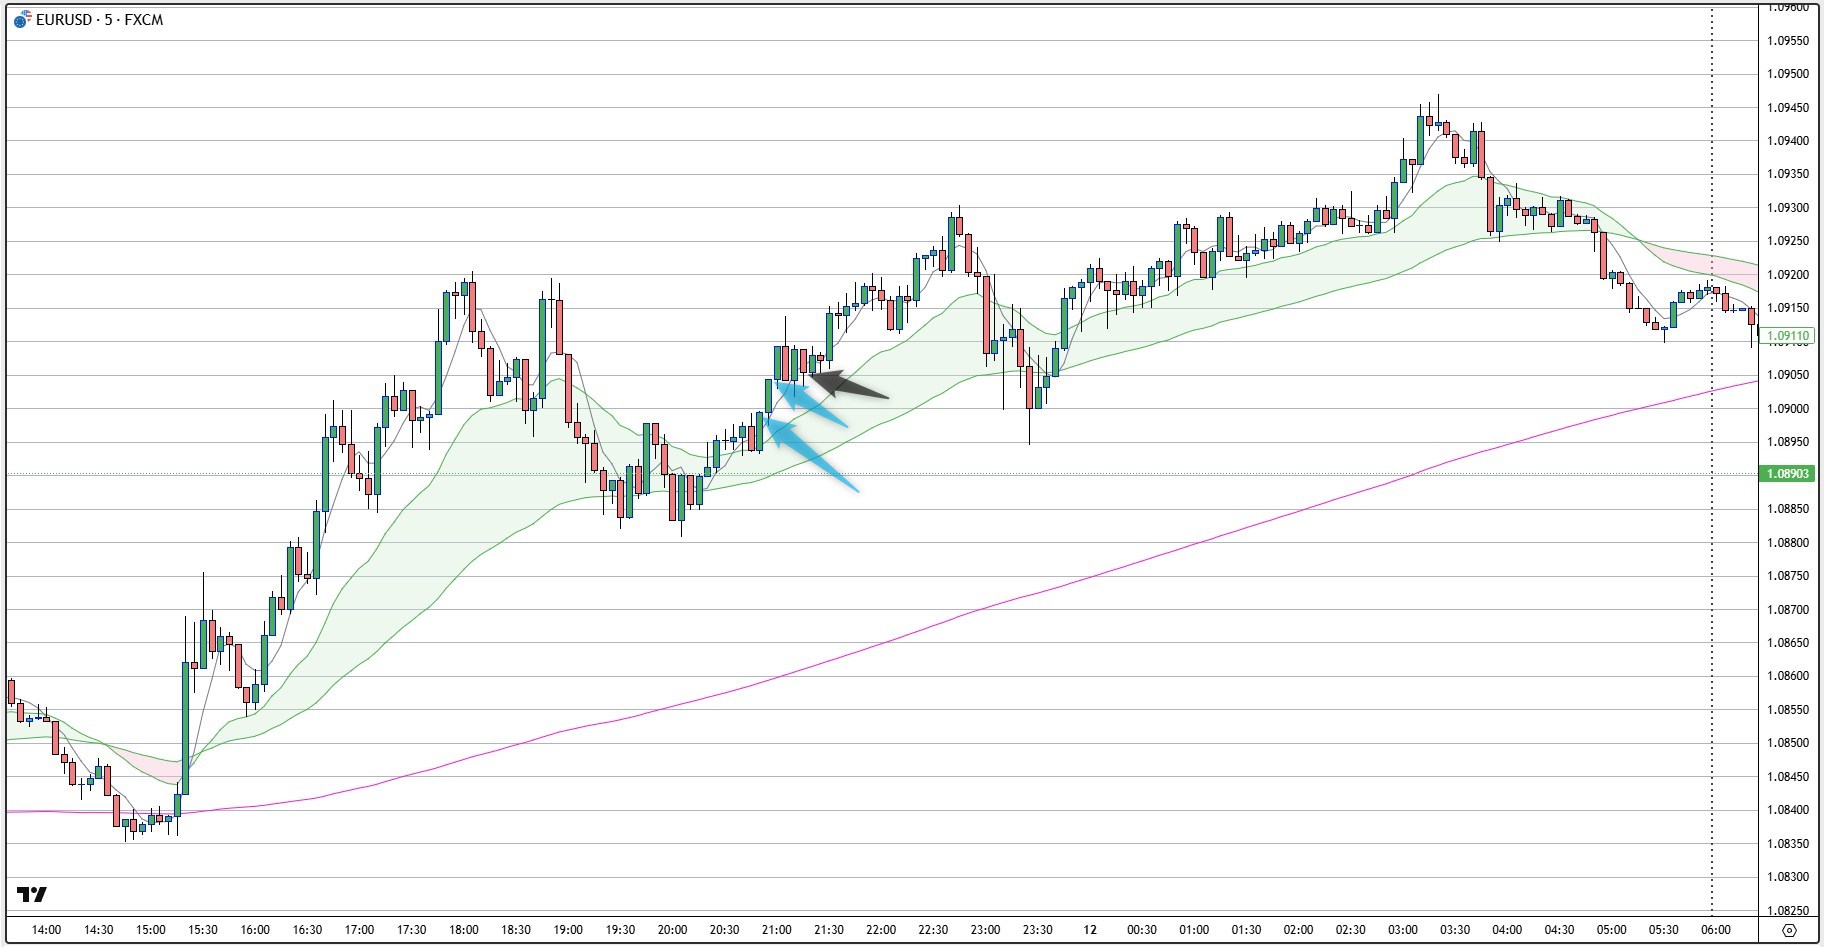Click the 15:30 time axis label
This screenshot has width=1824, height=947.
click(x=202, y=930)
